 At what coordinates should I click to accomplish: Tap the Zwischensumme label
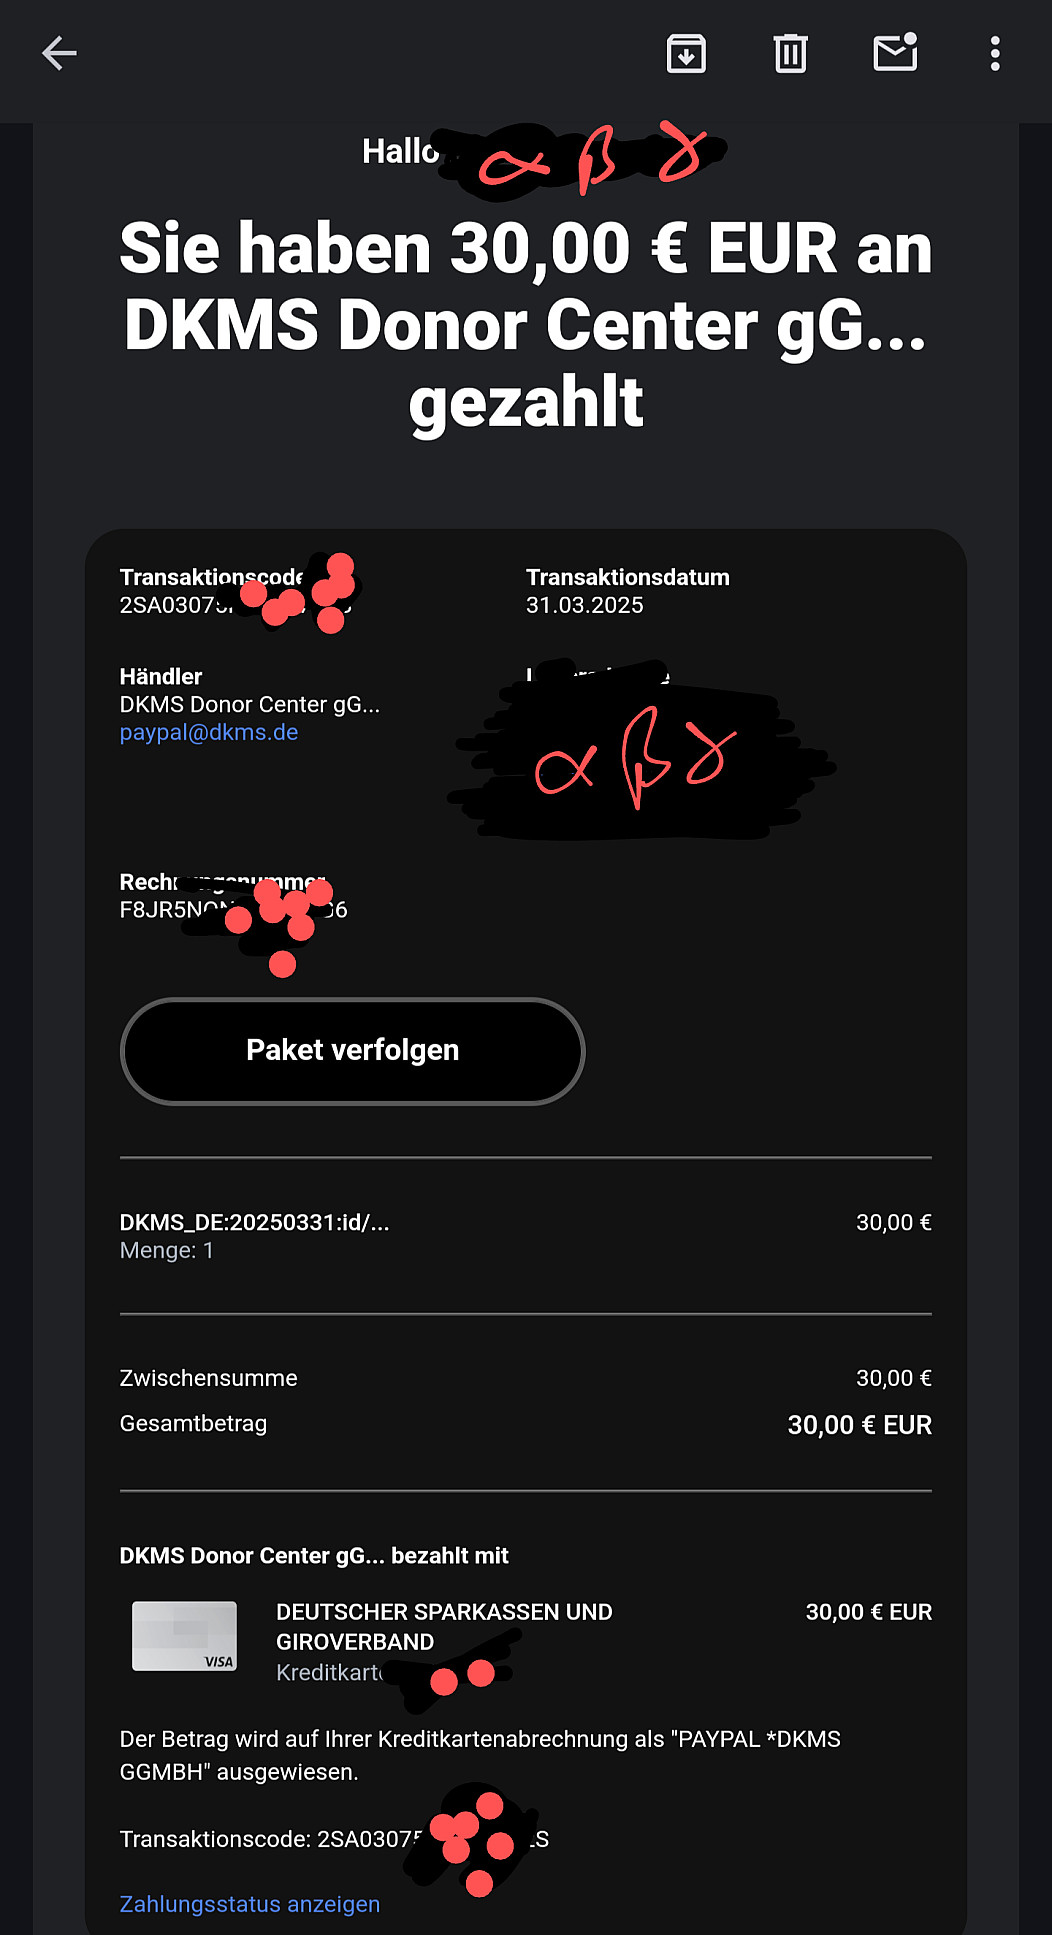[208, 1378]
